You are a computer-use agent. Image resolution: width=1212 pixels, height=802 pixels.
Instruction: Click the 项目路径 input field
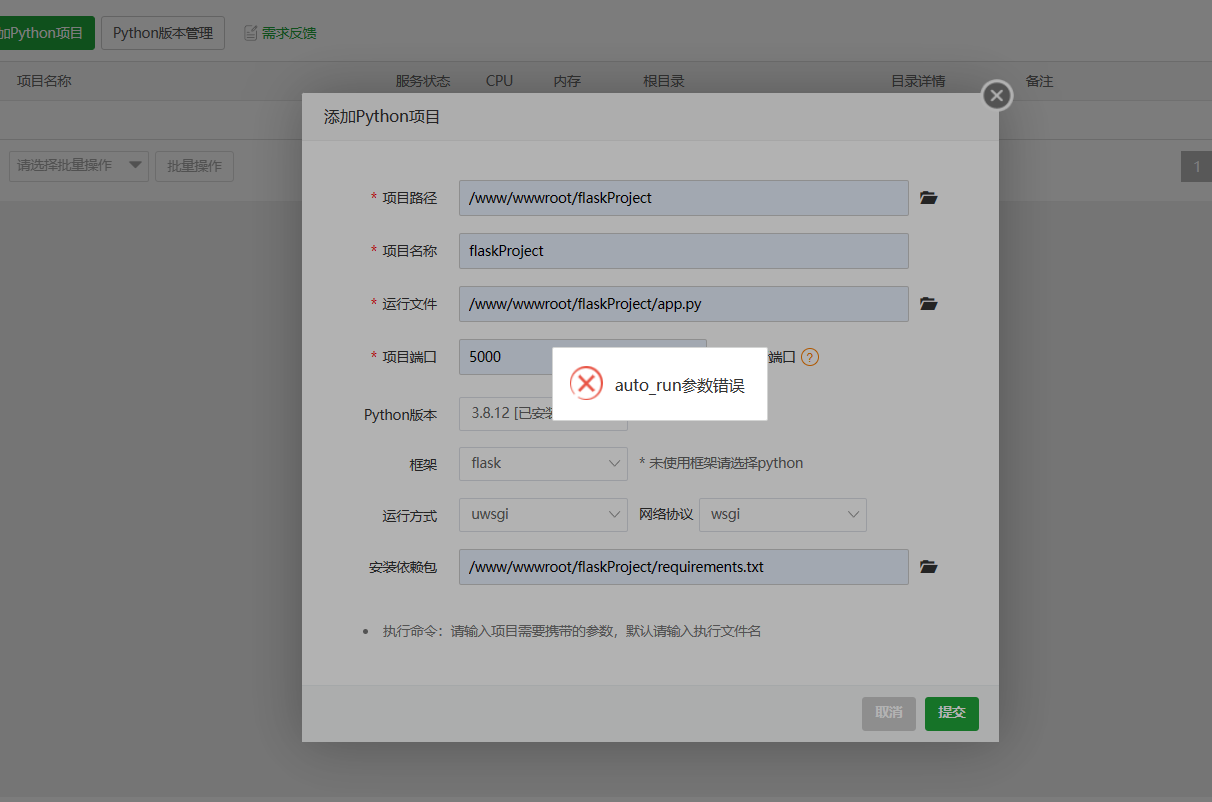683,198
